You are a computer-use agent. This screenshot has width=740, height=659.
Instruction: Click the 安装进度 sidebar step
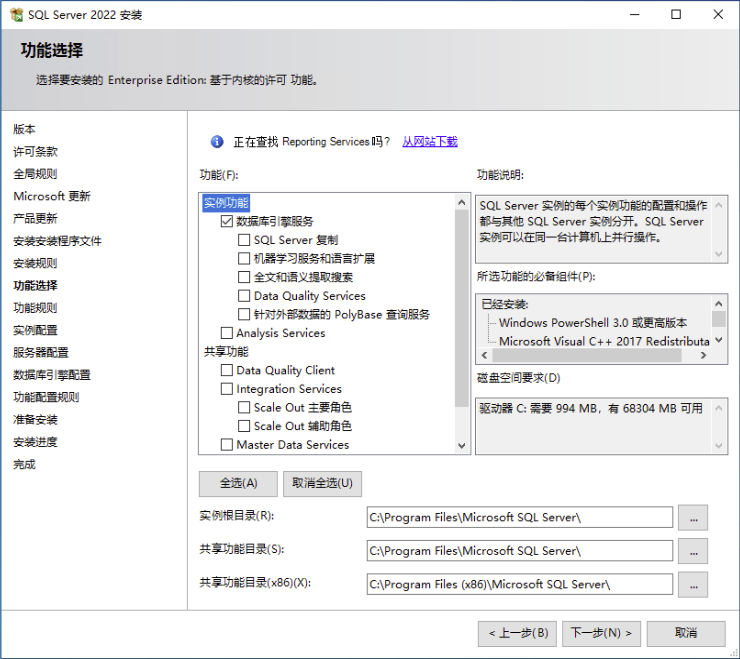(35, 442)
